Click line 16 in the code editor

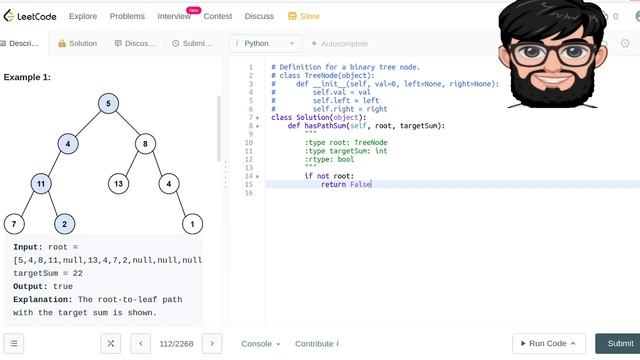point(452,193)
